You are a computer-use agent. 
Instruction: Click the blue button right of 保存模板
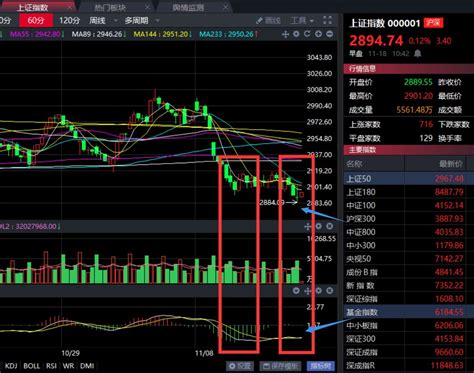coord(320,366)
